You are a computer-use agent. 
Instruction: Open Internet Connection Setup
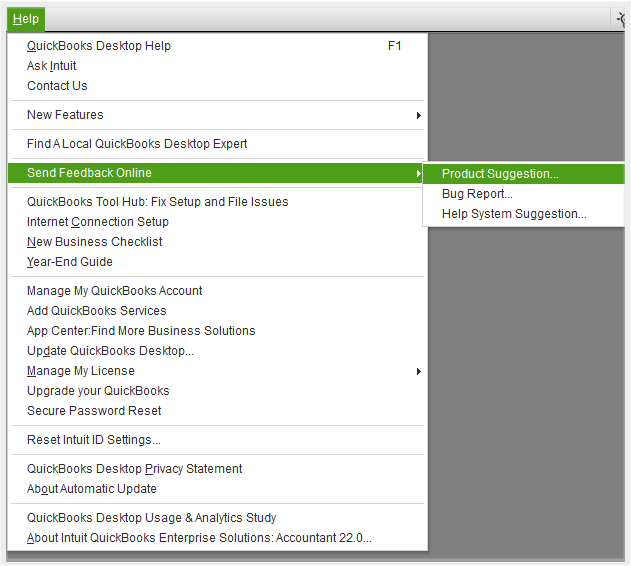tap(217, 222)
